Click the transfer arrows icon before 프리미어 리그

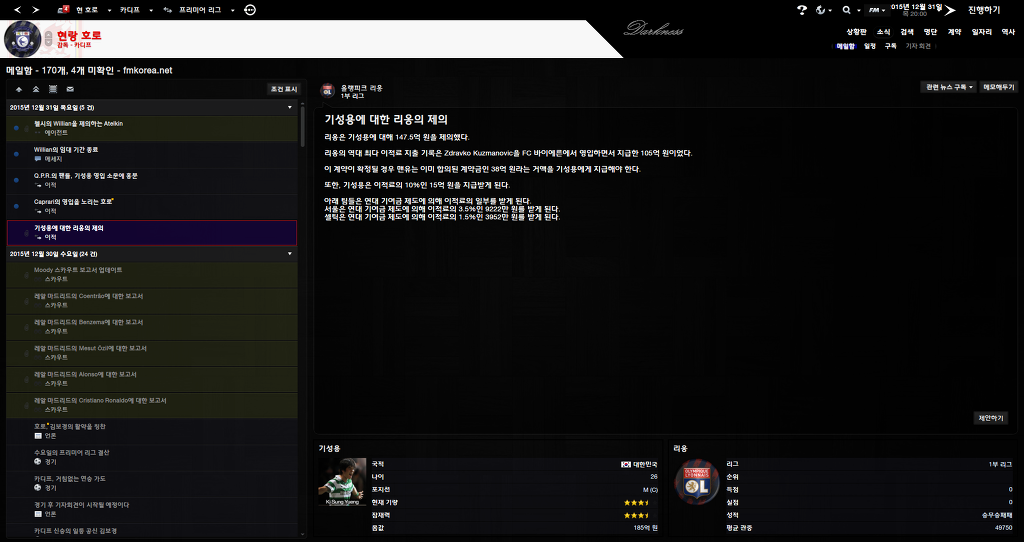168,10
